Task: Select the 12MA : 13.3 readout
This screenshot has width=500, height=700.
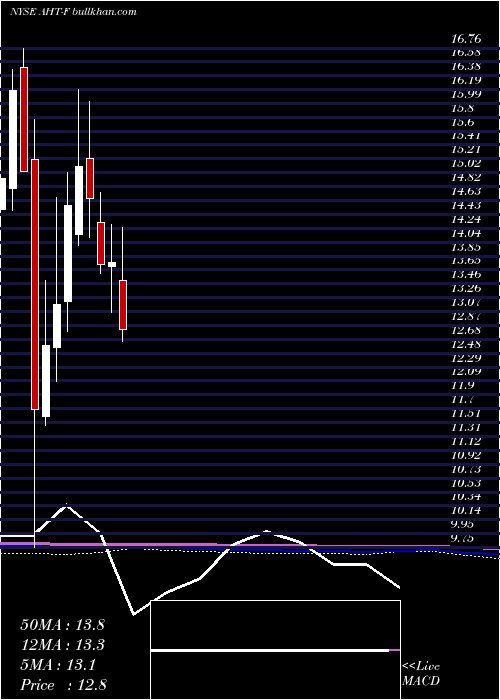Action: click(x=62, y=645)
